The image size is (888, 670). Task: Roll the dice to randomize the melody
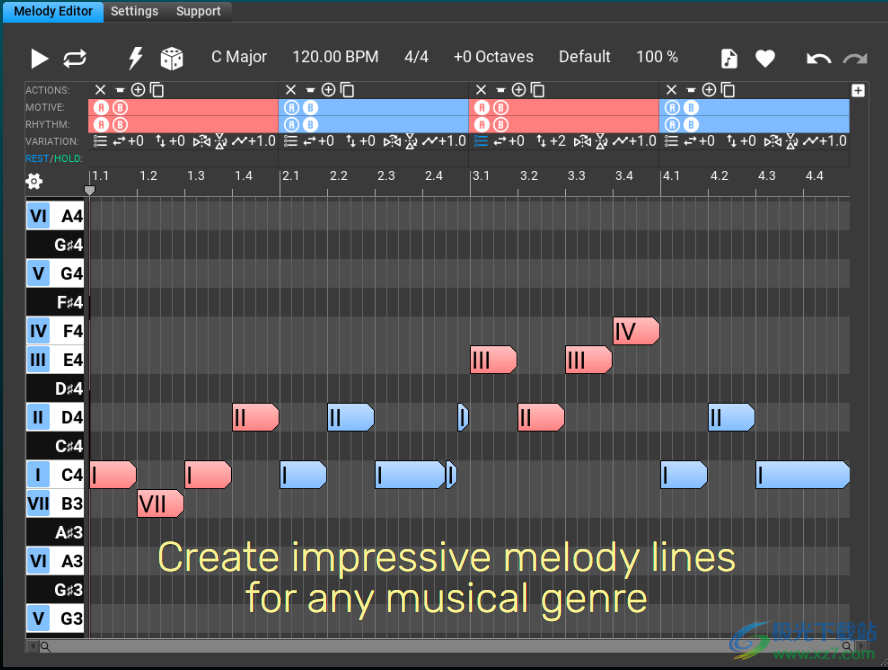[172, 58]
